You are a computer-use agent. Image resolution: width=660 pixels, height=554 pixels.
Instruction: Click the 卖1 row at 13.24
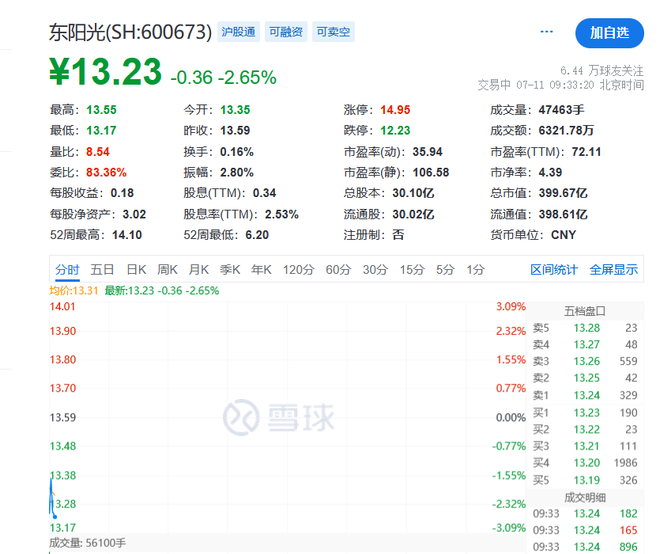click(585, 395)
